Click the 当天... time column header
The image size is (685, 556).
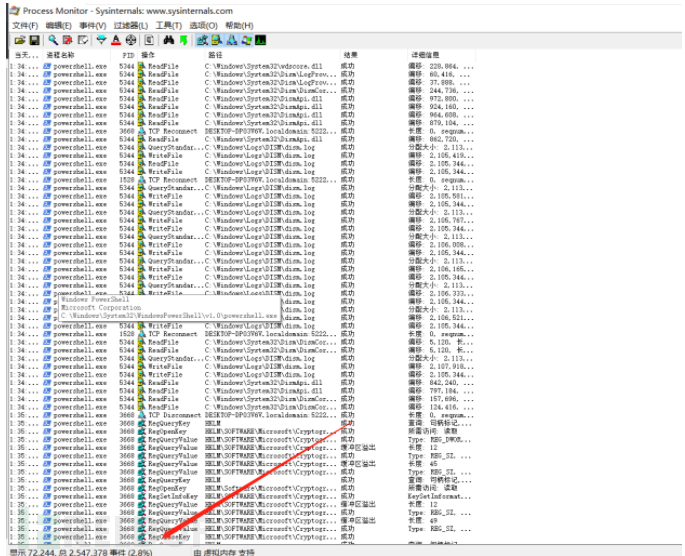26,55
